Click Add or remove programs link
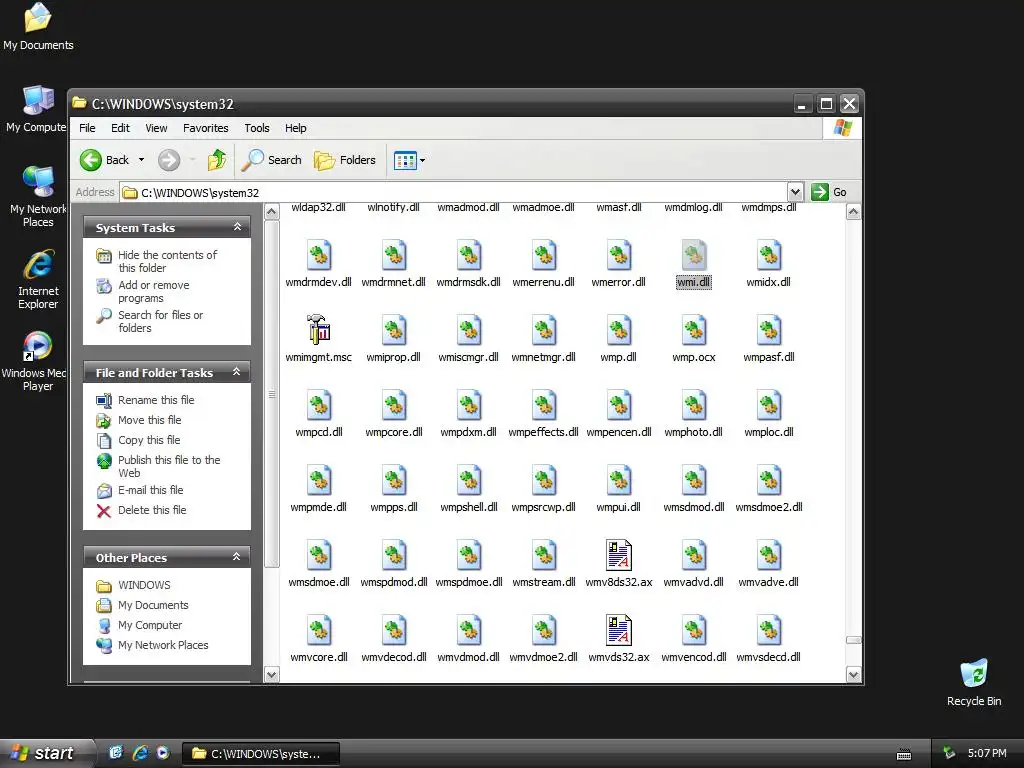Viewport: 1024px width, 768px height. click(x=153, y=291)
